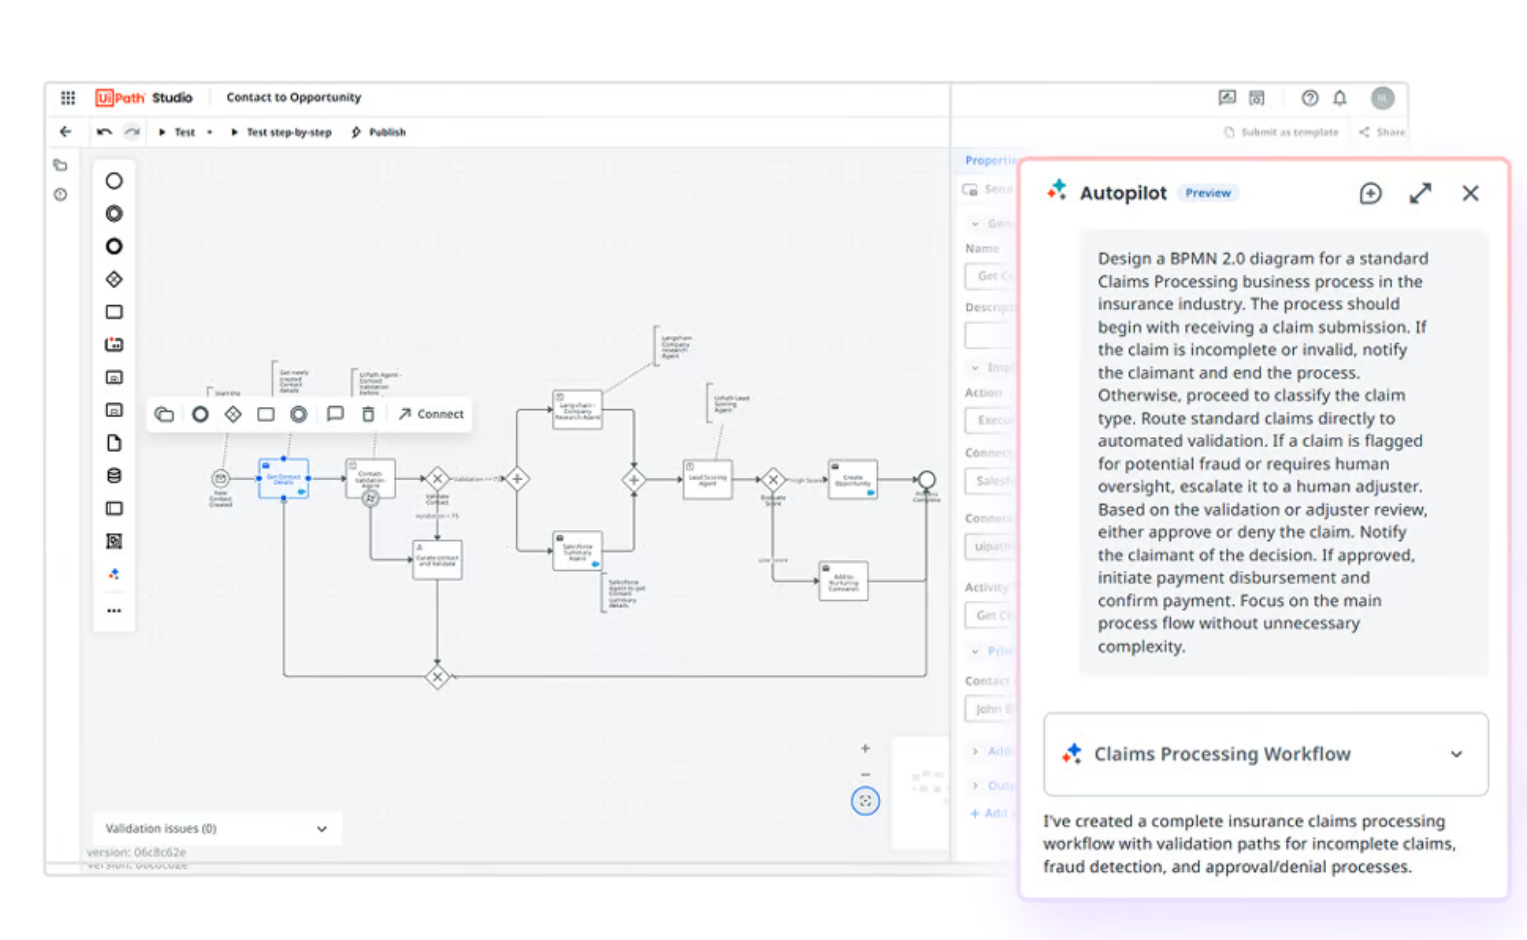Click Publish in the toolbar
Viewport: 1527px width, 940px height.
[379, 132]
